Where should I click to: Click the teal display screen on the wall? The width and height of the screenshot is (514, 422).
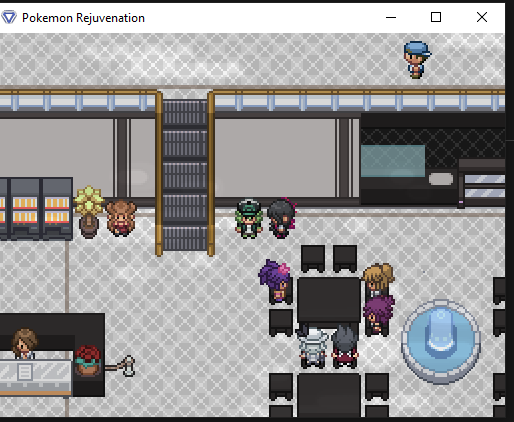(x=393, y=161)
